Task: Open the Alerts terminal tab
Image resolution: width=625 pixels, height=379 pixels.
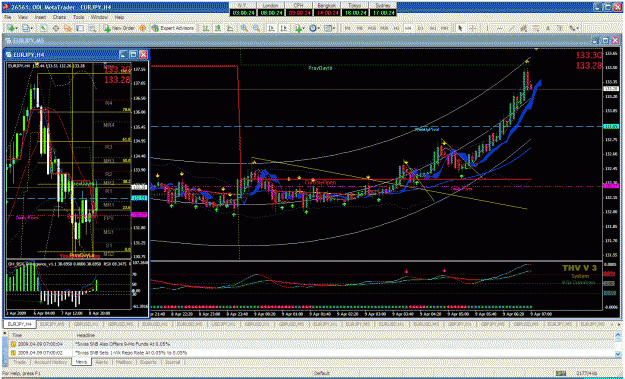Action: [x=102, y=362]
